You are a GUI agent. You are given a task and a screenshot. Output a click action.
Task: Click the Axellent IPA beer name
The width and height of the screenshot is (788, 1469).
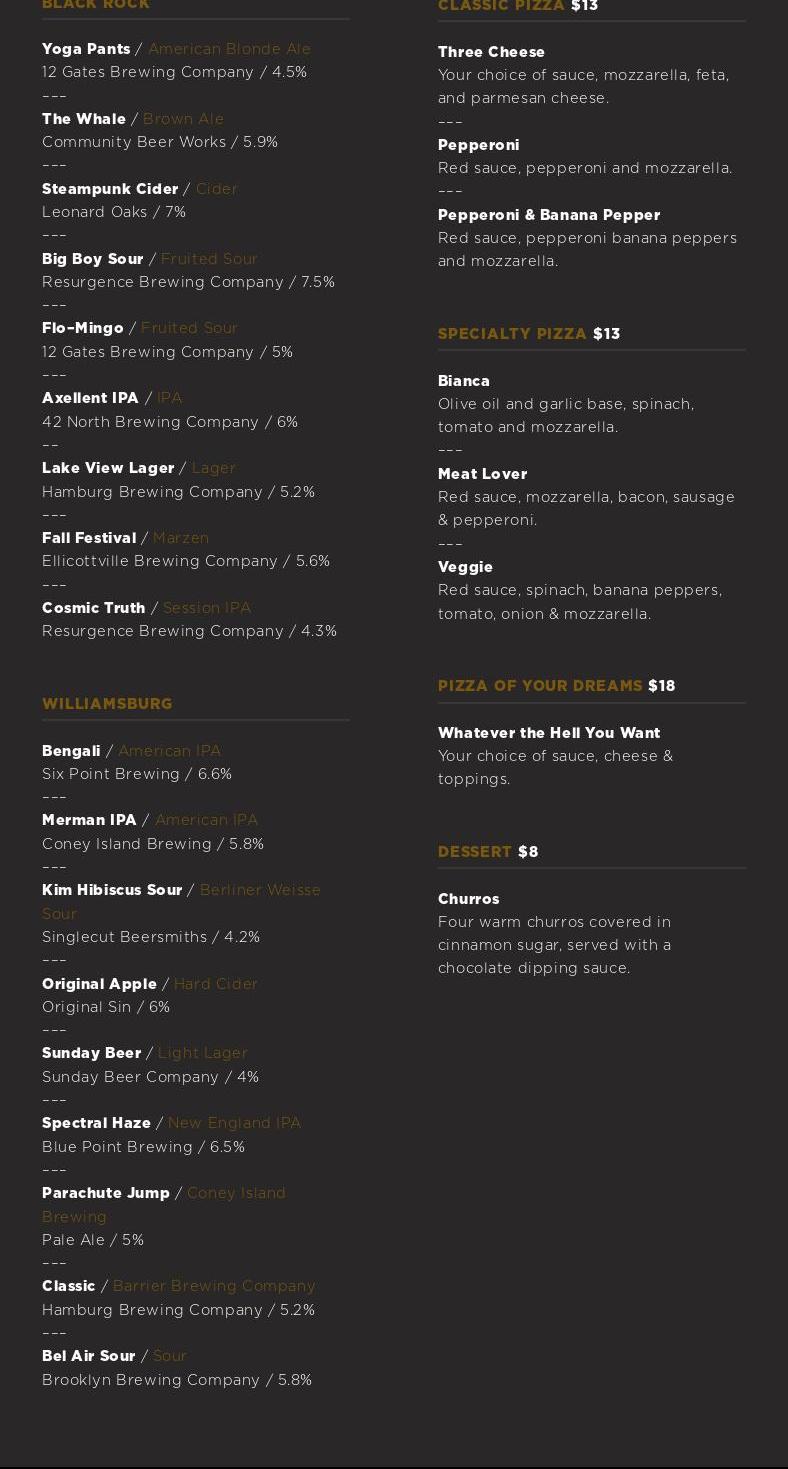90,398
